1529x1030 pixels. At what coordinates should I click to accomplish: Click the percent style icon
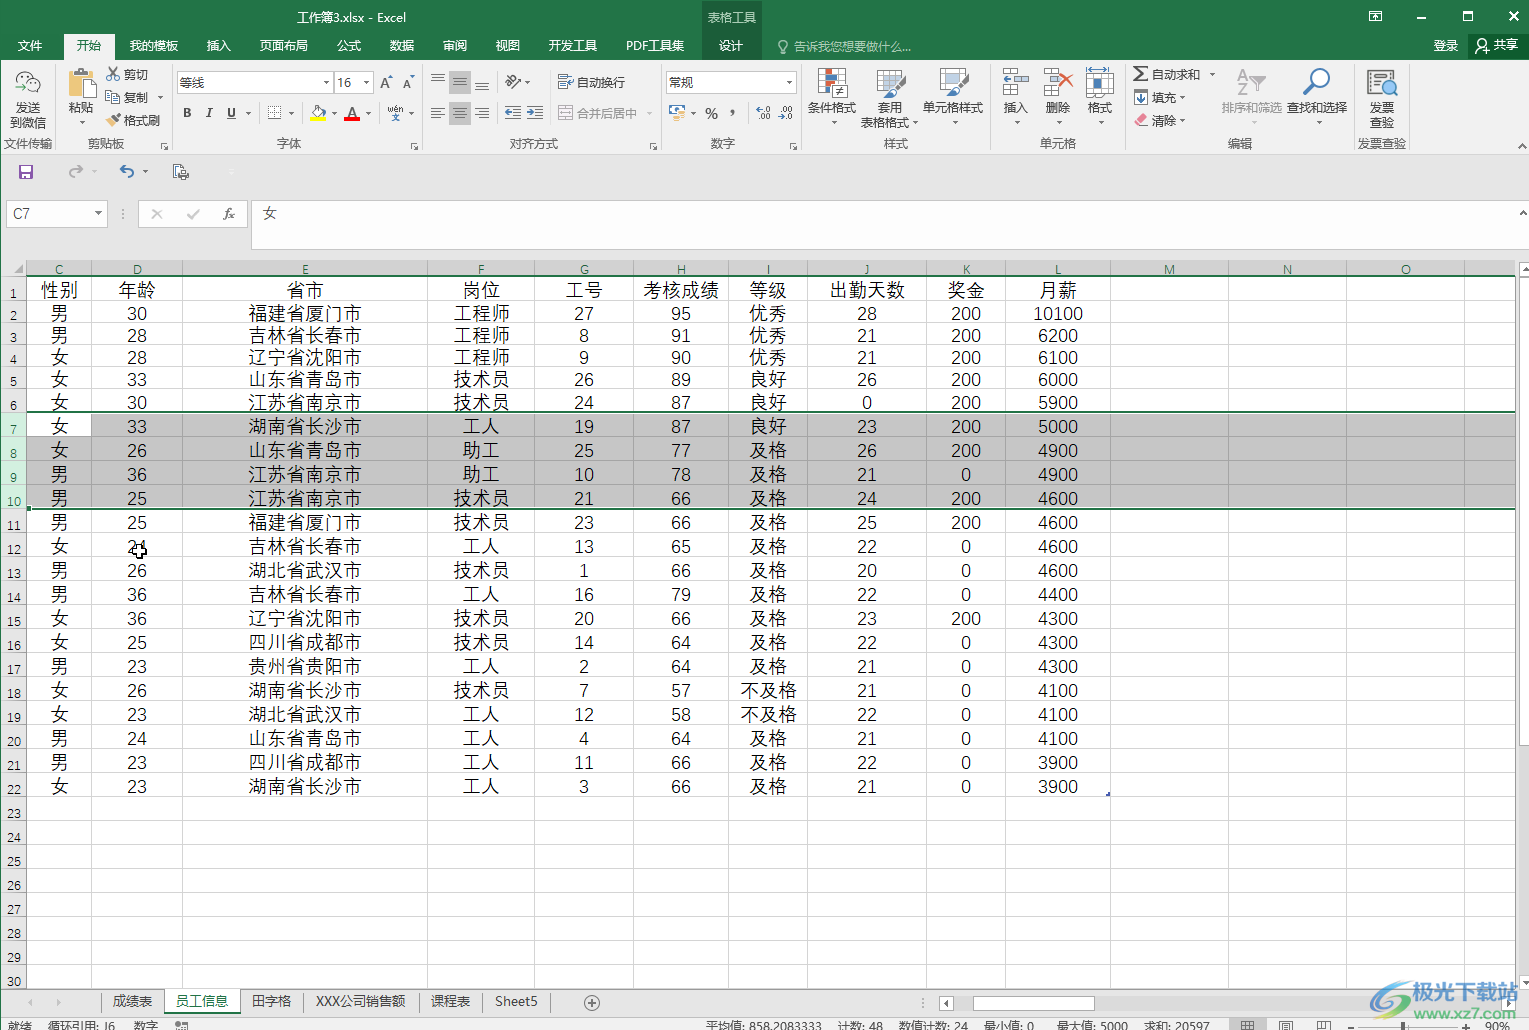pyautogui.click(x=711, y=113)
